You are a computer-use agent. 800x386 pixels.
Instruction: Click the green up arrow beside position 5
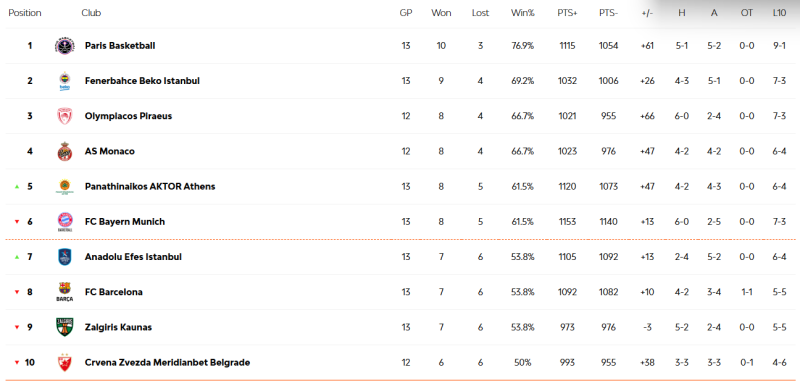(17, 187)
